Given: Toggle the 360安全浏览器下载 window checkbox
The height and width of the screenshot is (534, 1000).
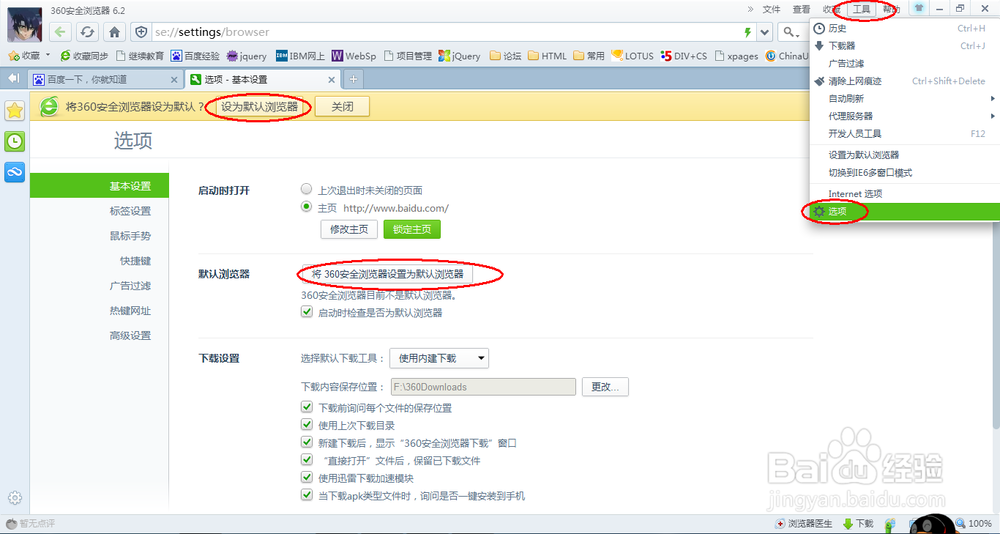Looking at the screenshot, I should pos(307,442).
